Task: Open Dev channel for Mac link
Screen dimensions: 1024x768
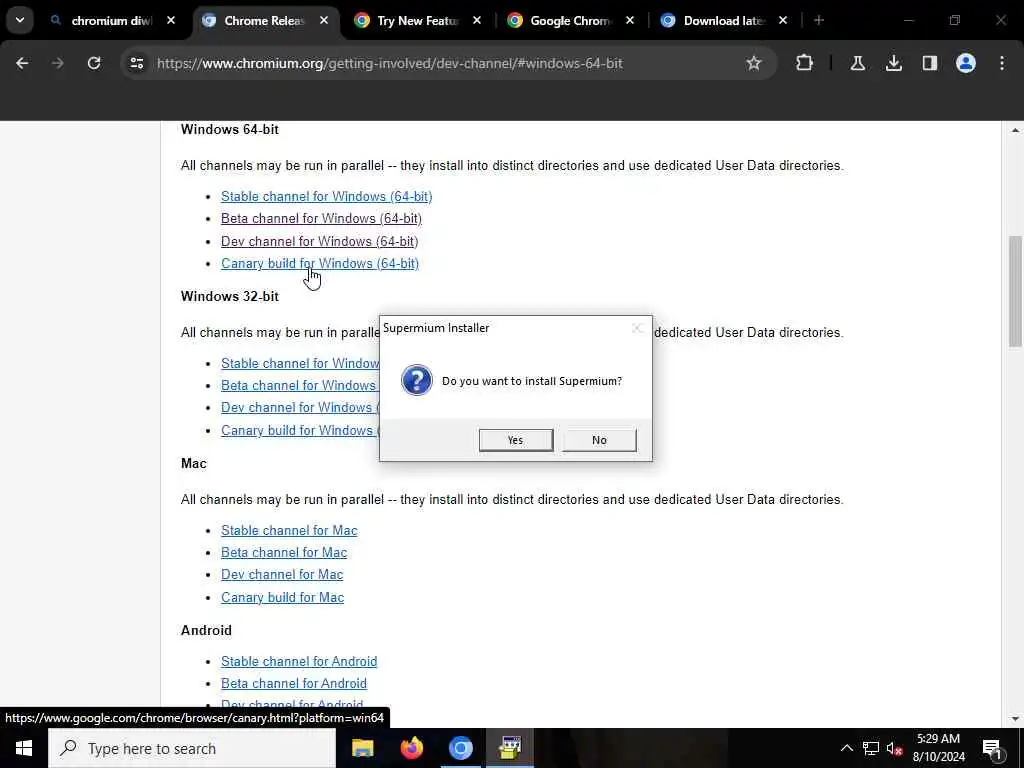Action: (x=282, y=575)
